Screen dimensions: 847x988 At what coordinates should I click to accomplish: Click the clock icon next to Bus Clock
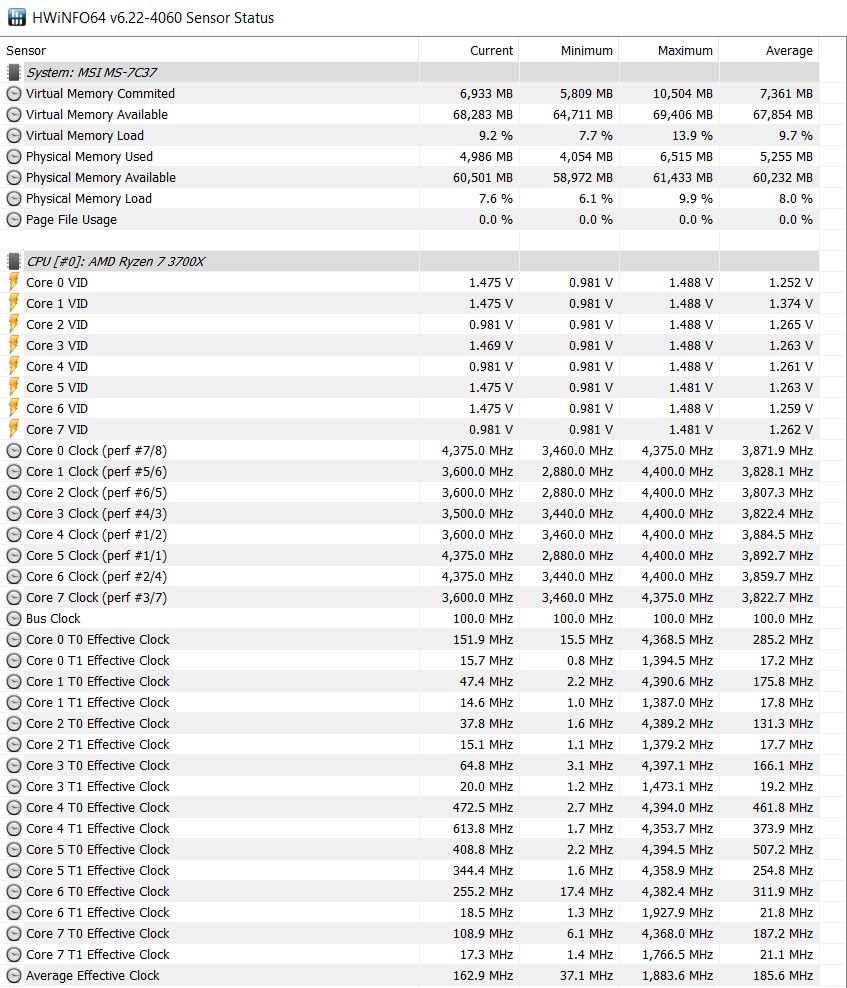[14, 618]
